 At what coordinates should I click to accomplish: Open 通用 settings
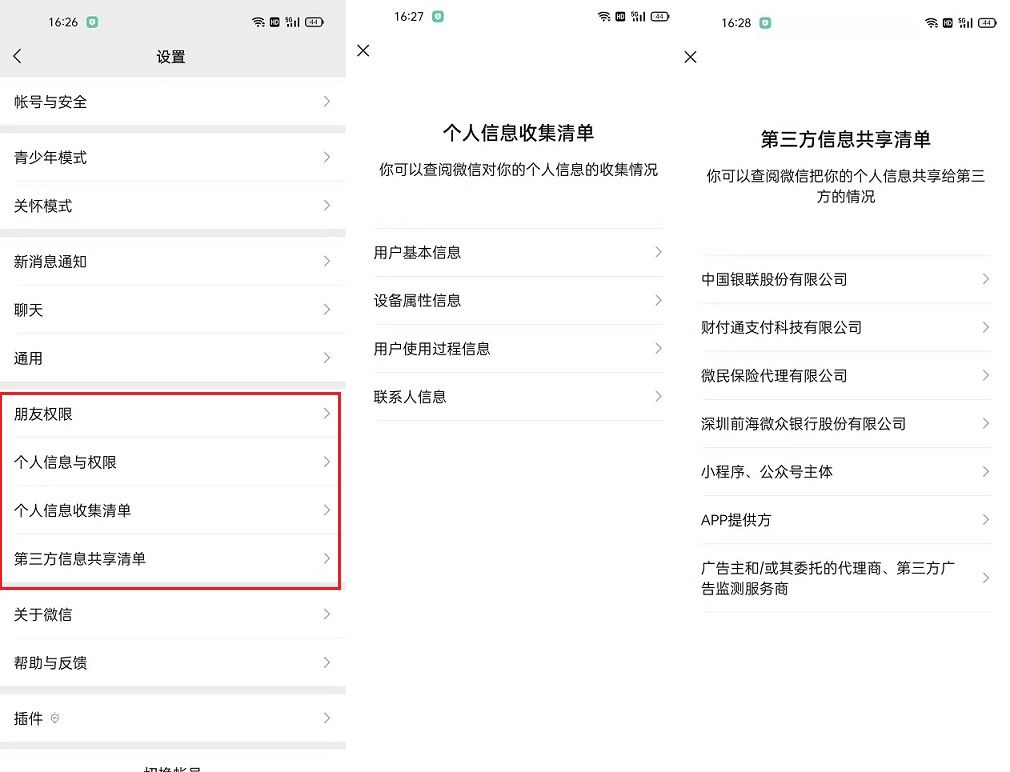[173, 358]
